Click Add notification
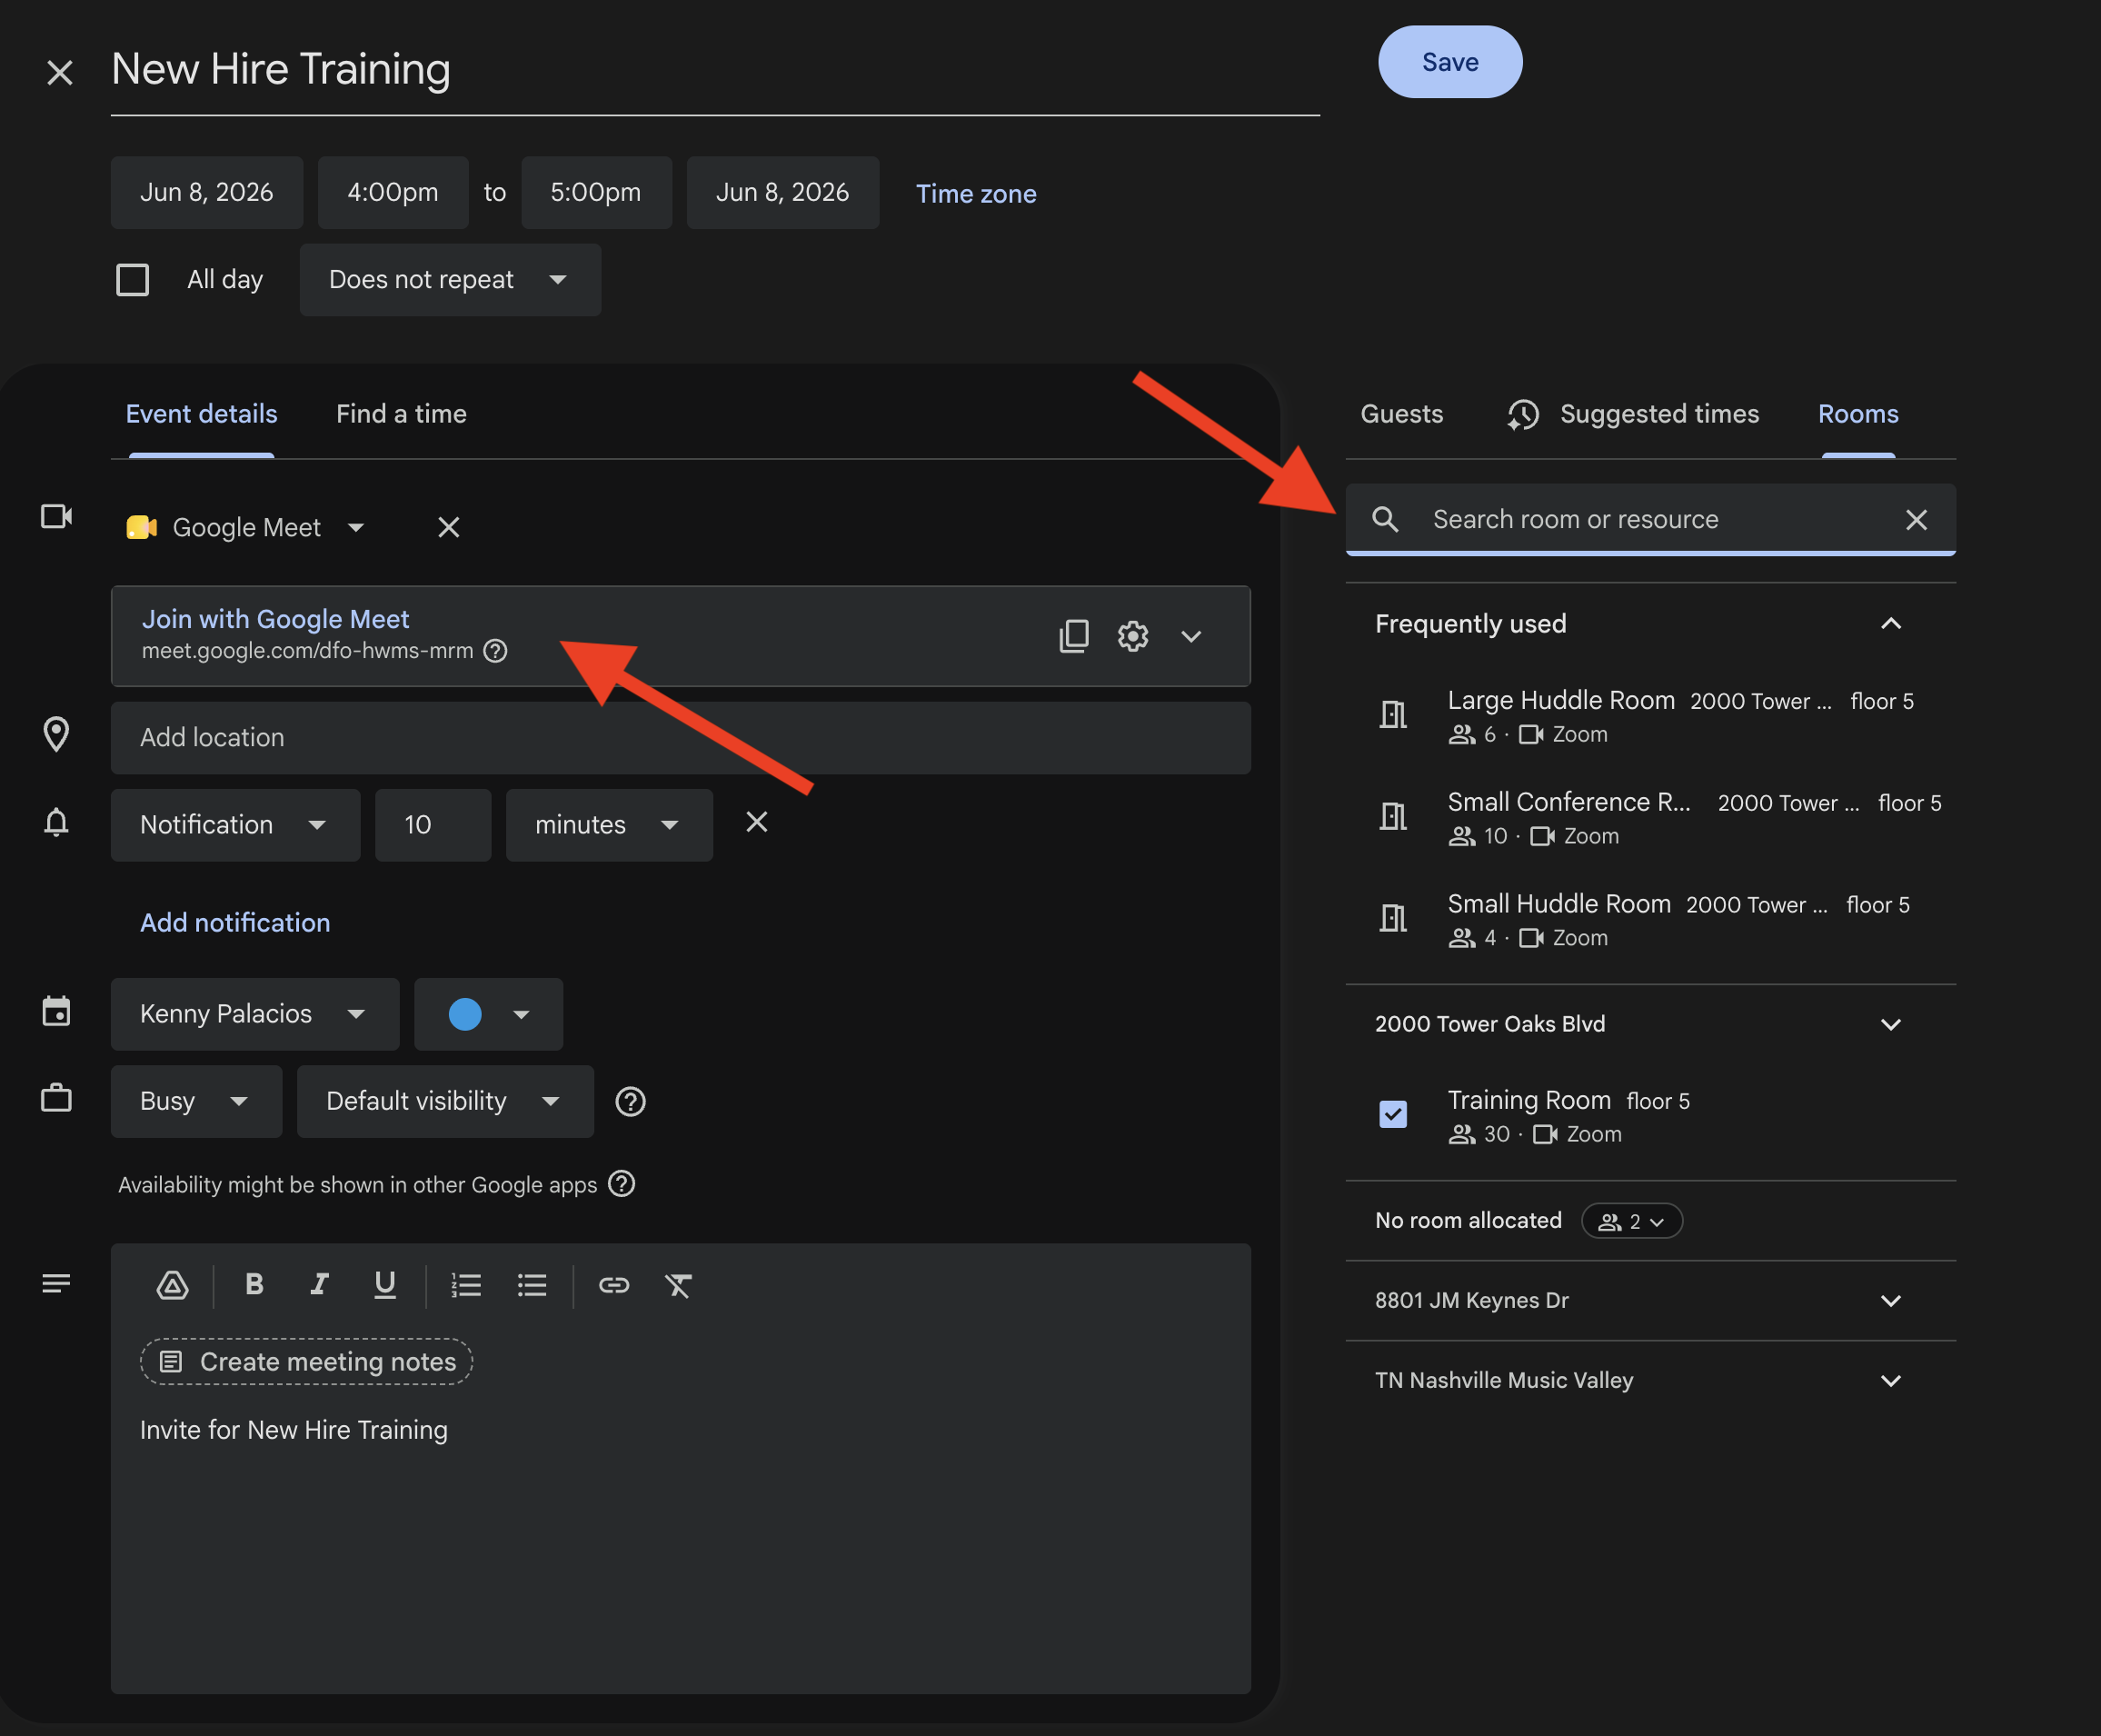2101x1736 pixels. pos(235,922)
